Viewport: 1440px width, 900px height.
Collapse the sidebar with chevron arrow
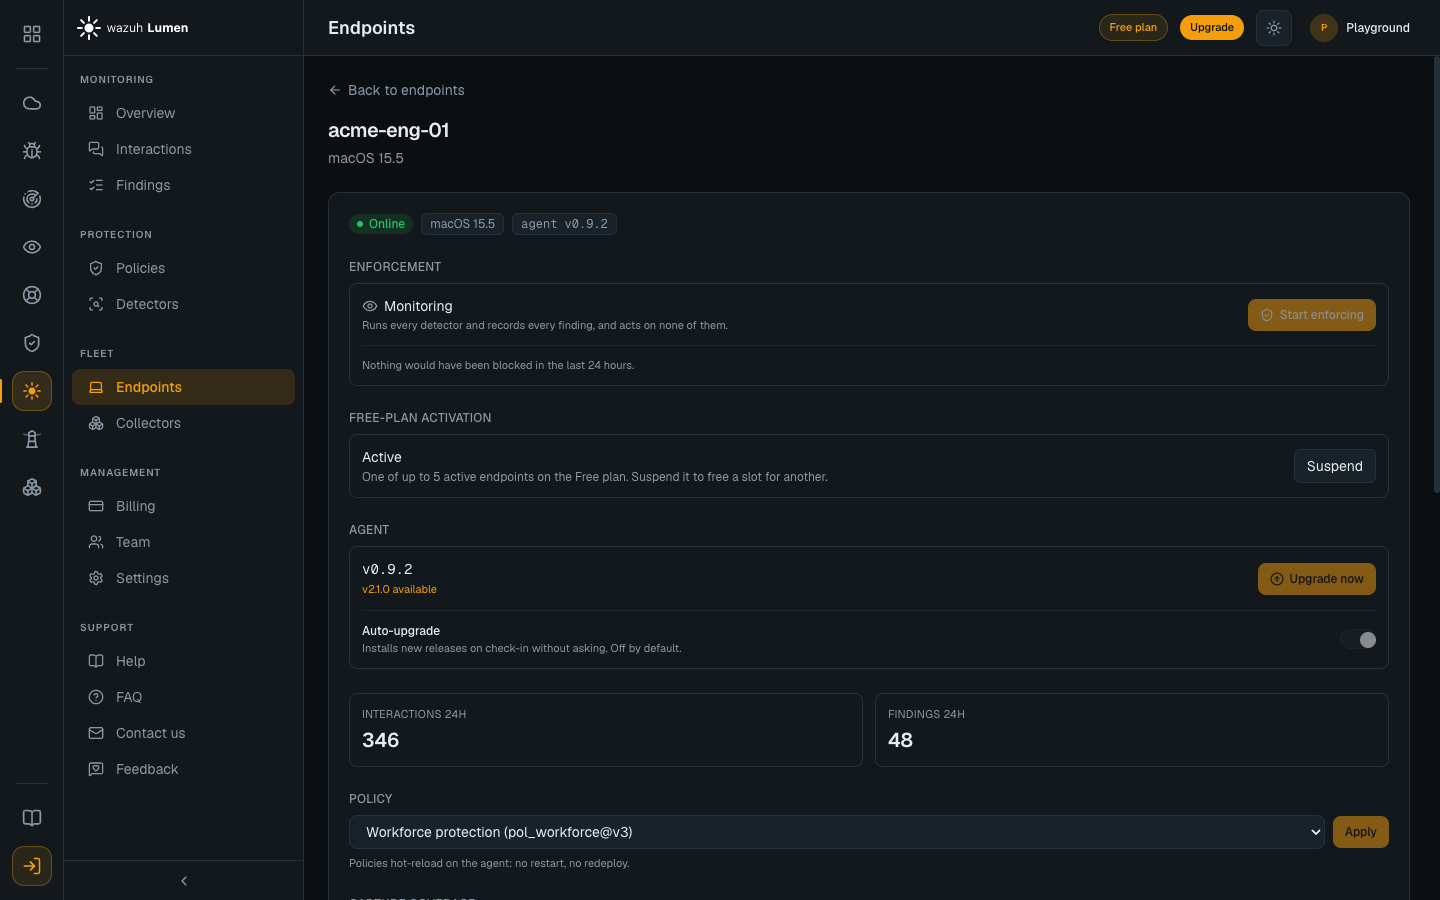point(184,881)
